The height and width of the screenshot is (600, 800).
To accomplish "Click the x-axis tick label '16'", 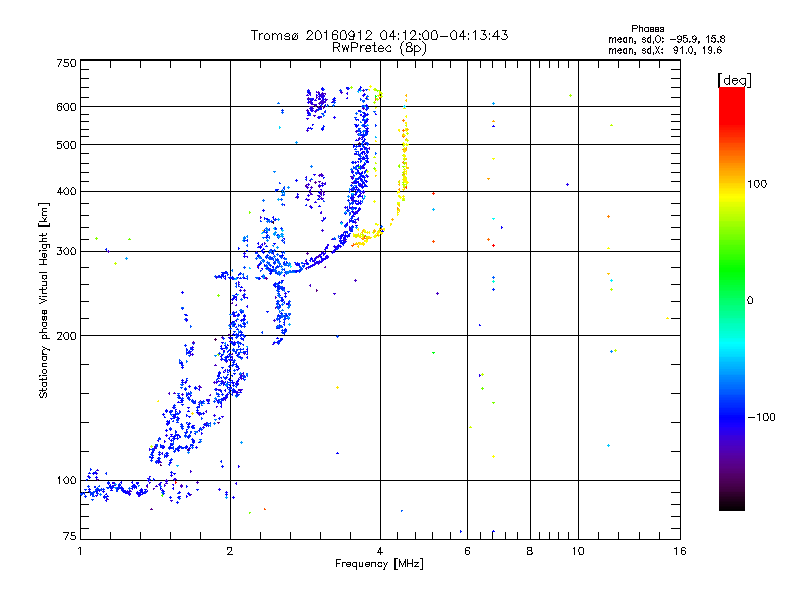I will 680,551.
